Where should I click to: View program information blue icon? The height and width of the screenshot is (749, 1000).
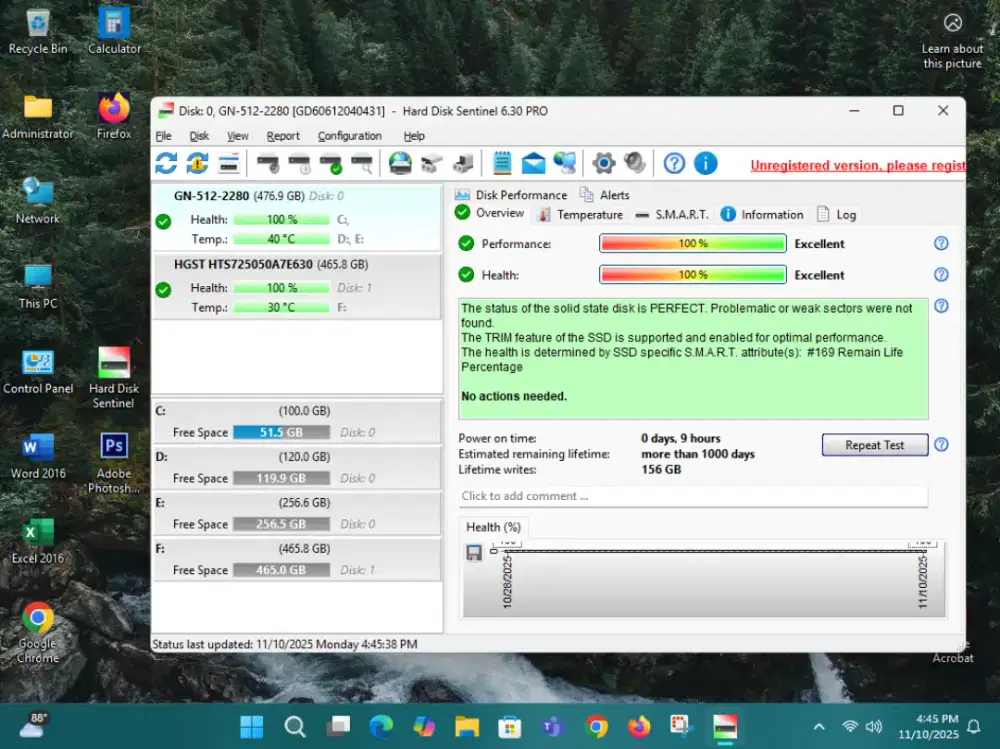[x=706, y=163]
